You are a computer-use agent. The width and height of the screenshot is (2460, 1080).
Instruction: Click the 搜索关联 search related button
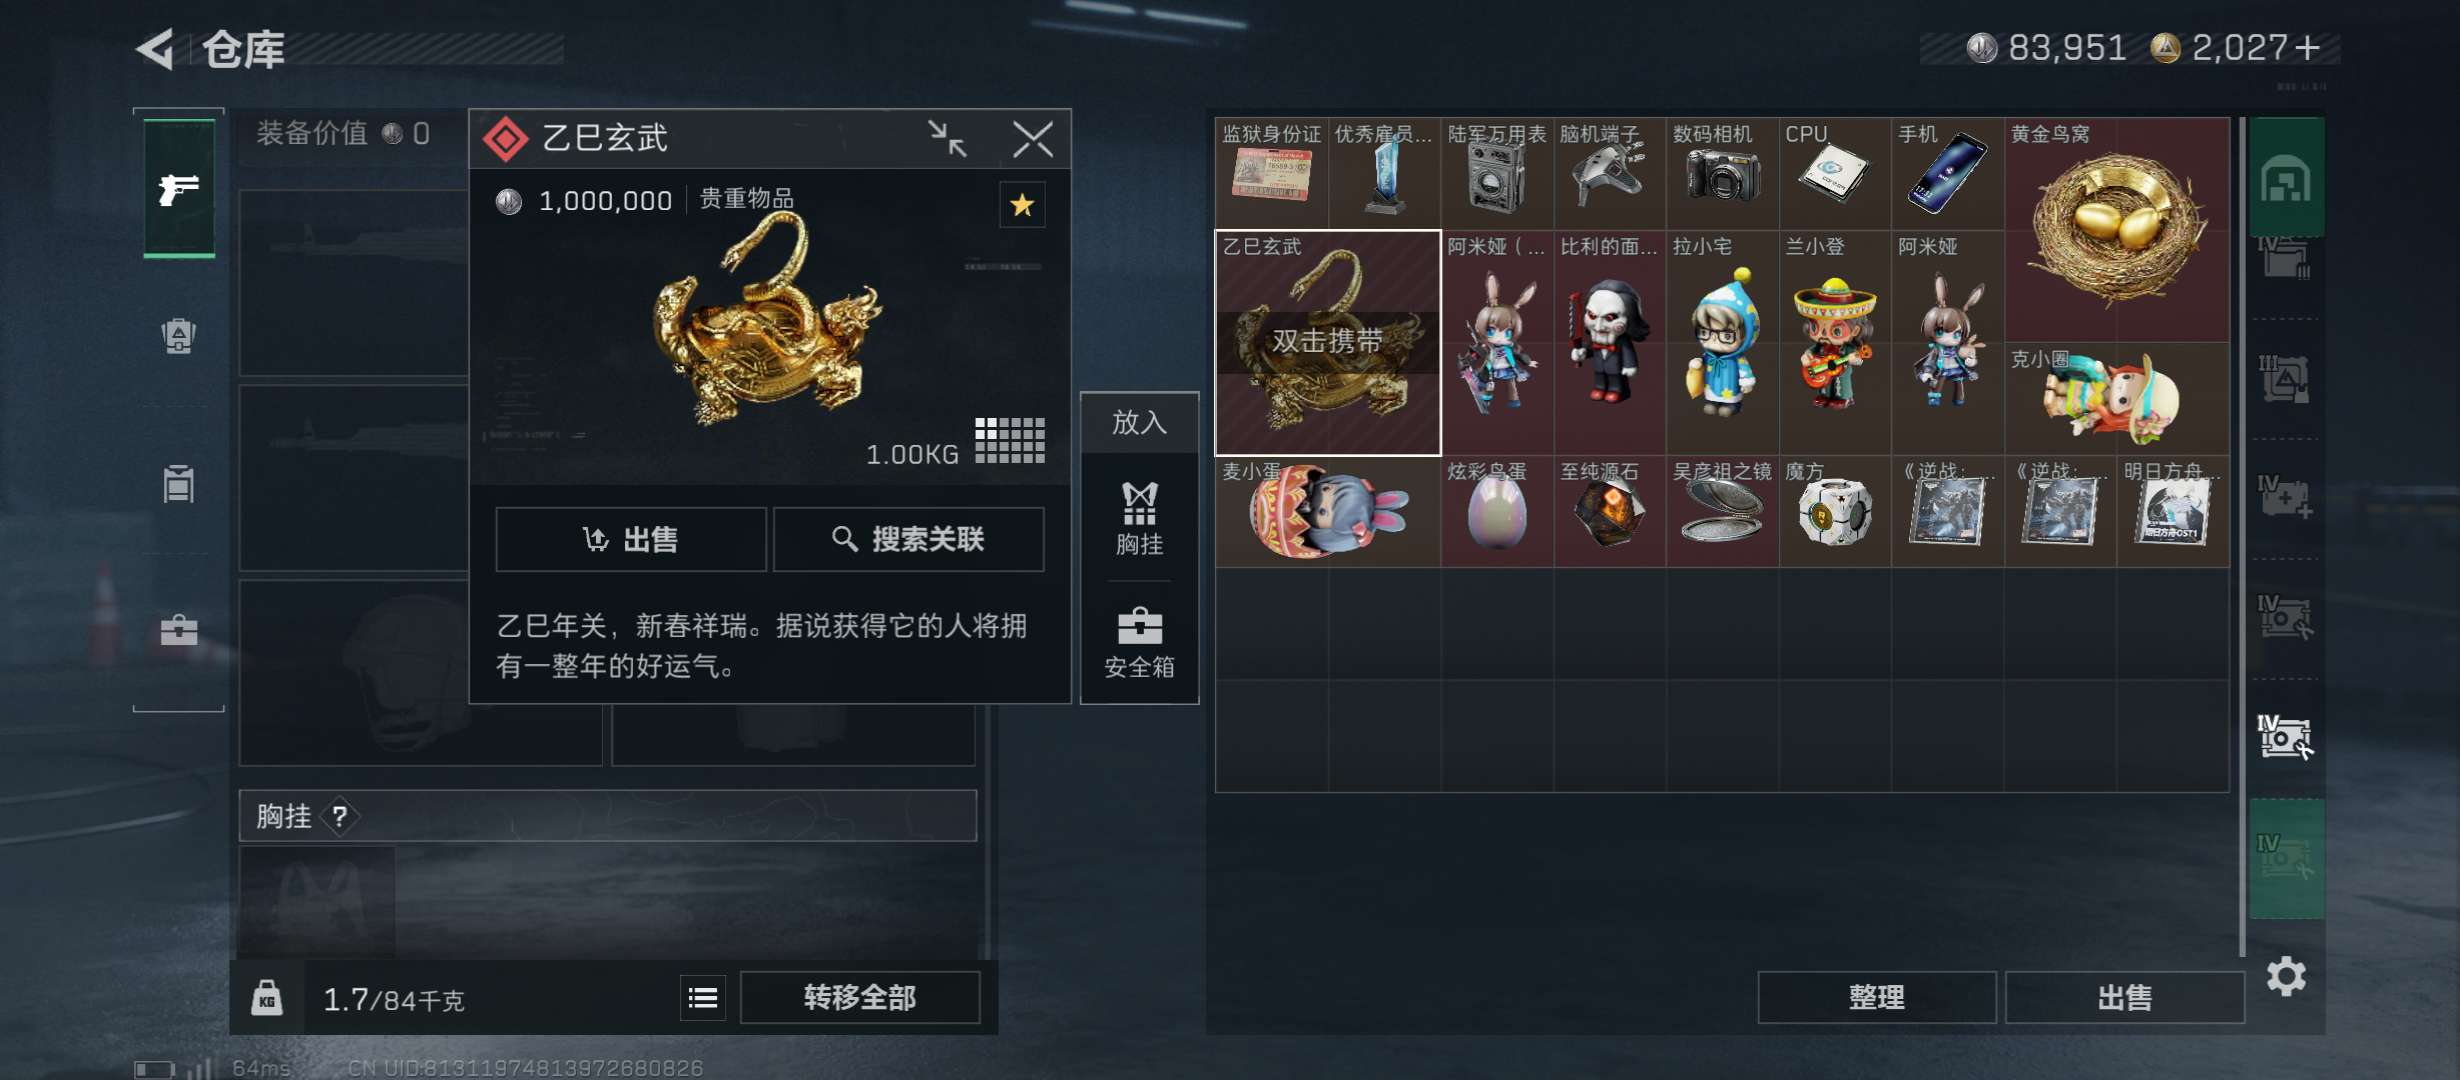[x=908, y=539]
